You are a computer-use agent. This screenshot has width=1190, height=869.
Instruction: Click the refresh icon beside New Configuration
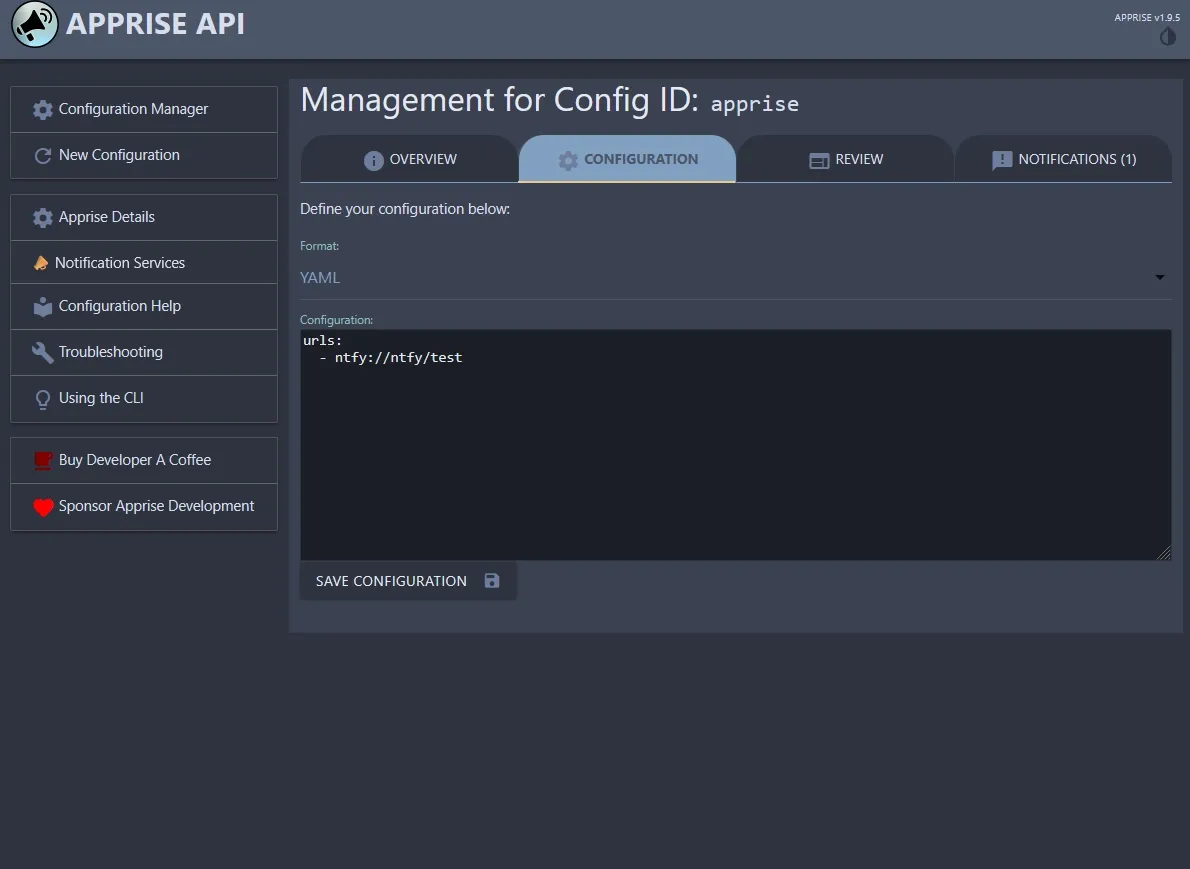click(42, 155)
